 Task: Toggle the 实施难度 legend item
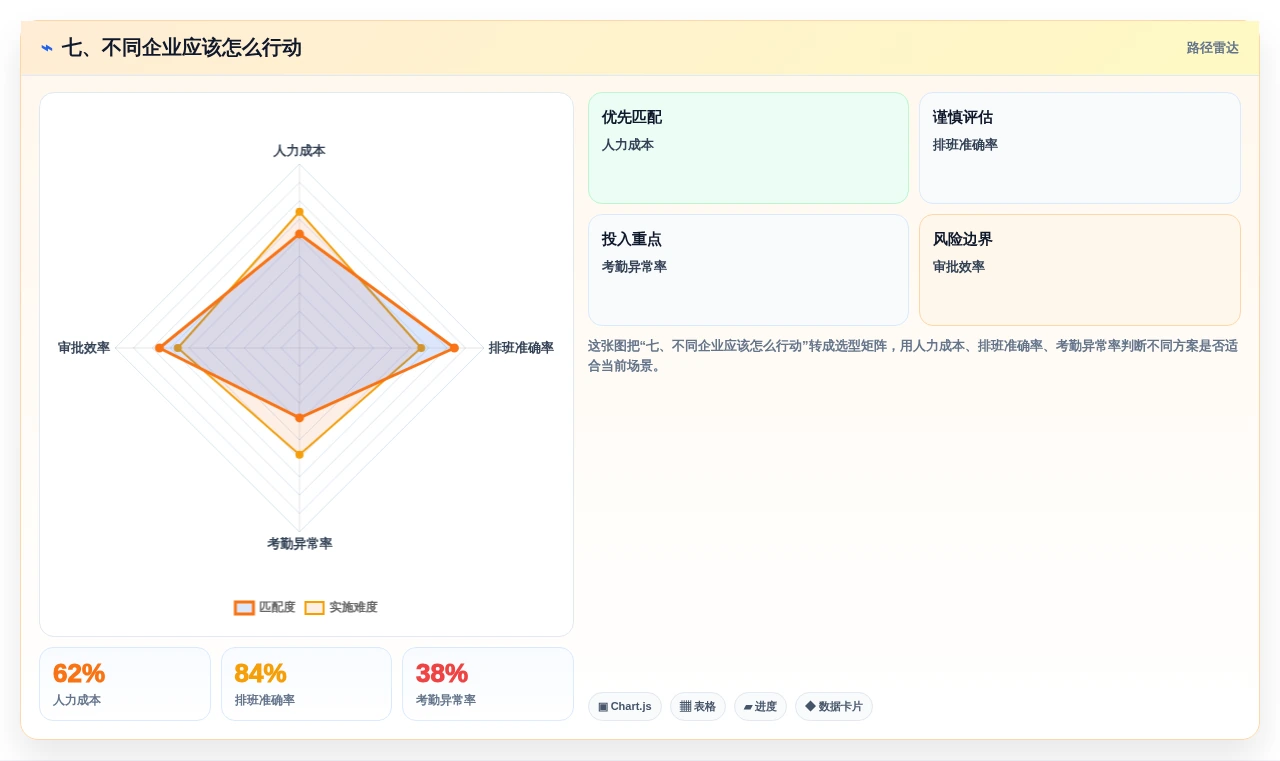pos(341,607)
